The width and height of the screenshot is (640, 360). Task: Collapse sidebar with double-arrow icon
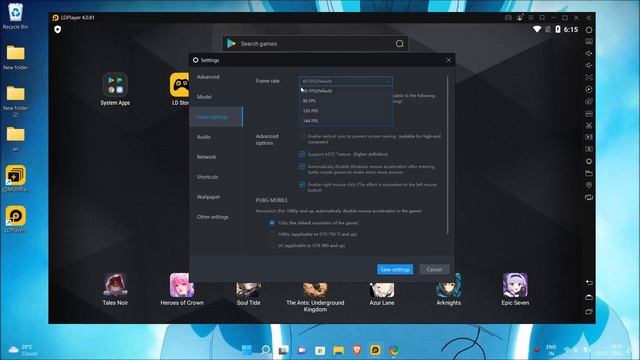(589, 18)
